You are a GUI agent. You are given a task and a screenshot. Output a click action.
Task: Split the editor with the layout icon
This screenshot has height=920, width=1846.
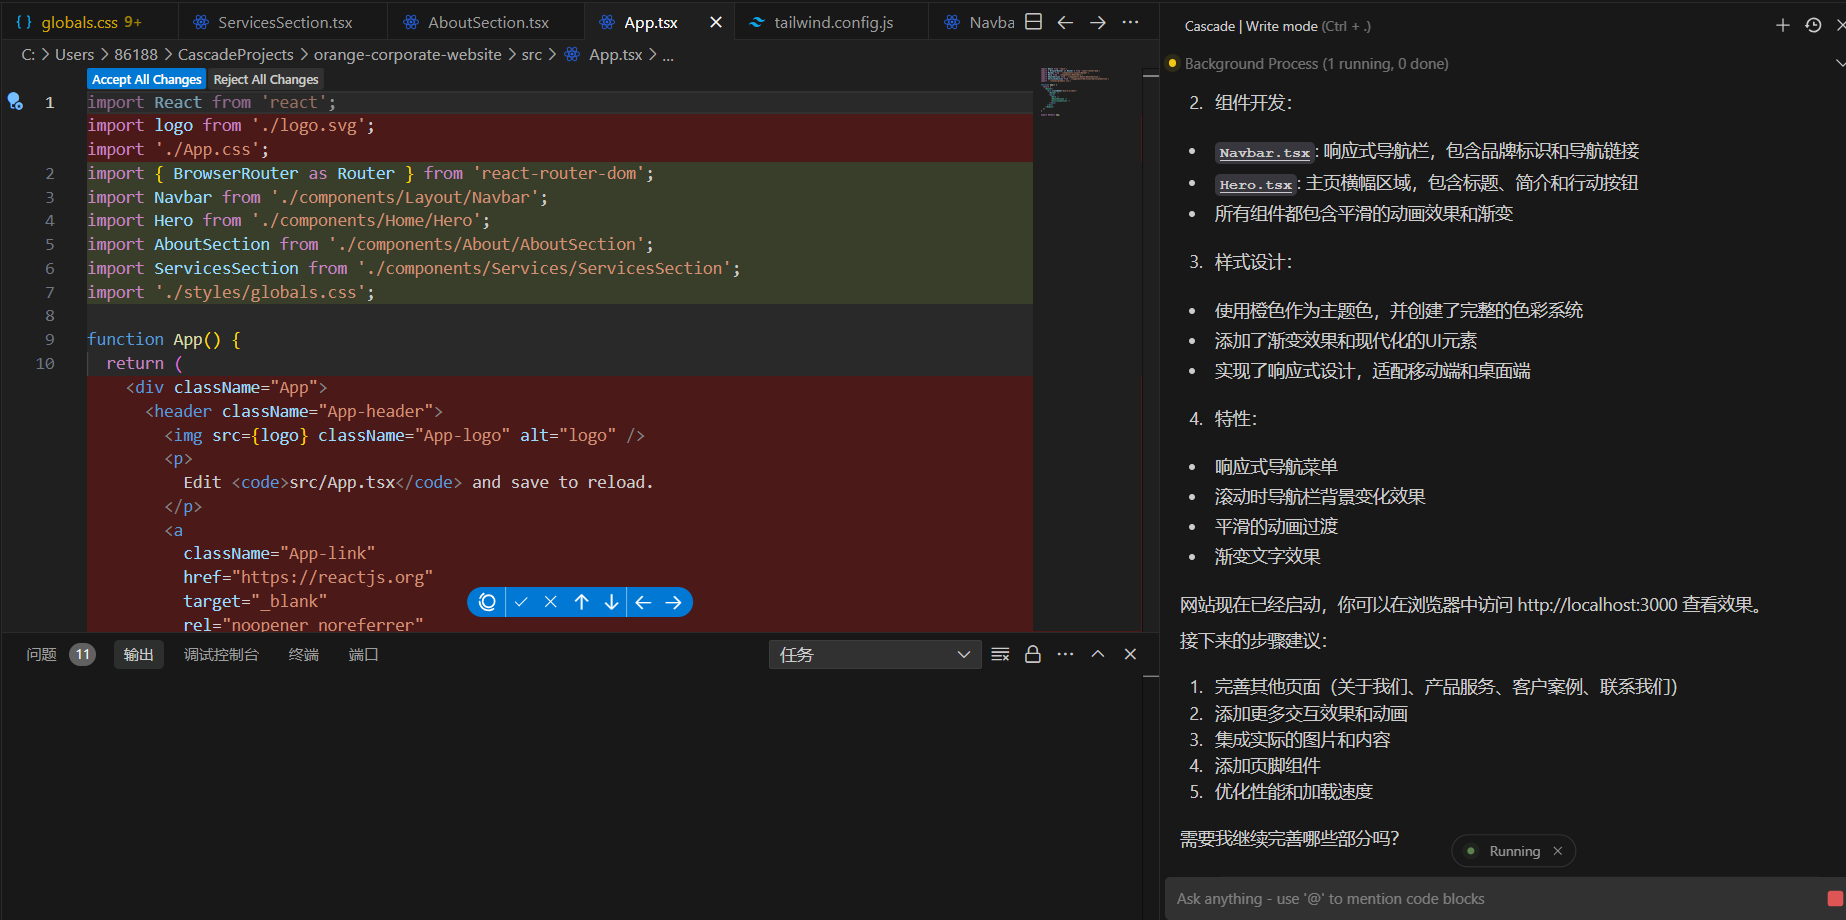pyautogui.click(x=1034, y=22)
